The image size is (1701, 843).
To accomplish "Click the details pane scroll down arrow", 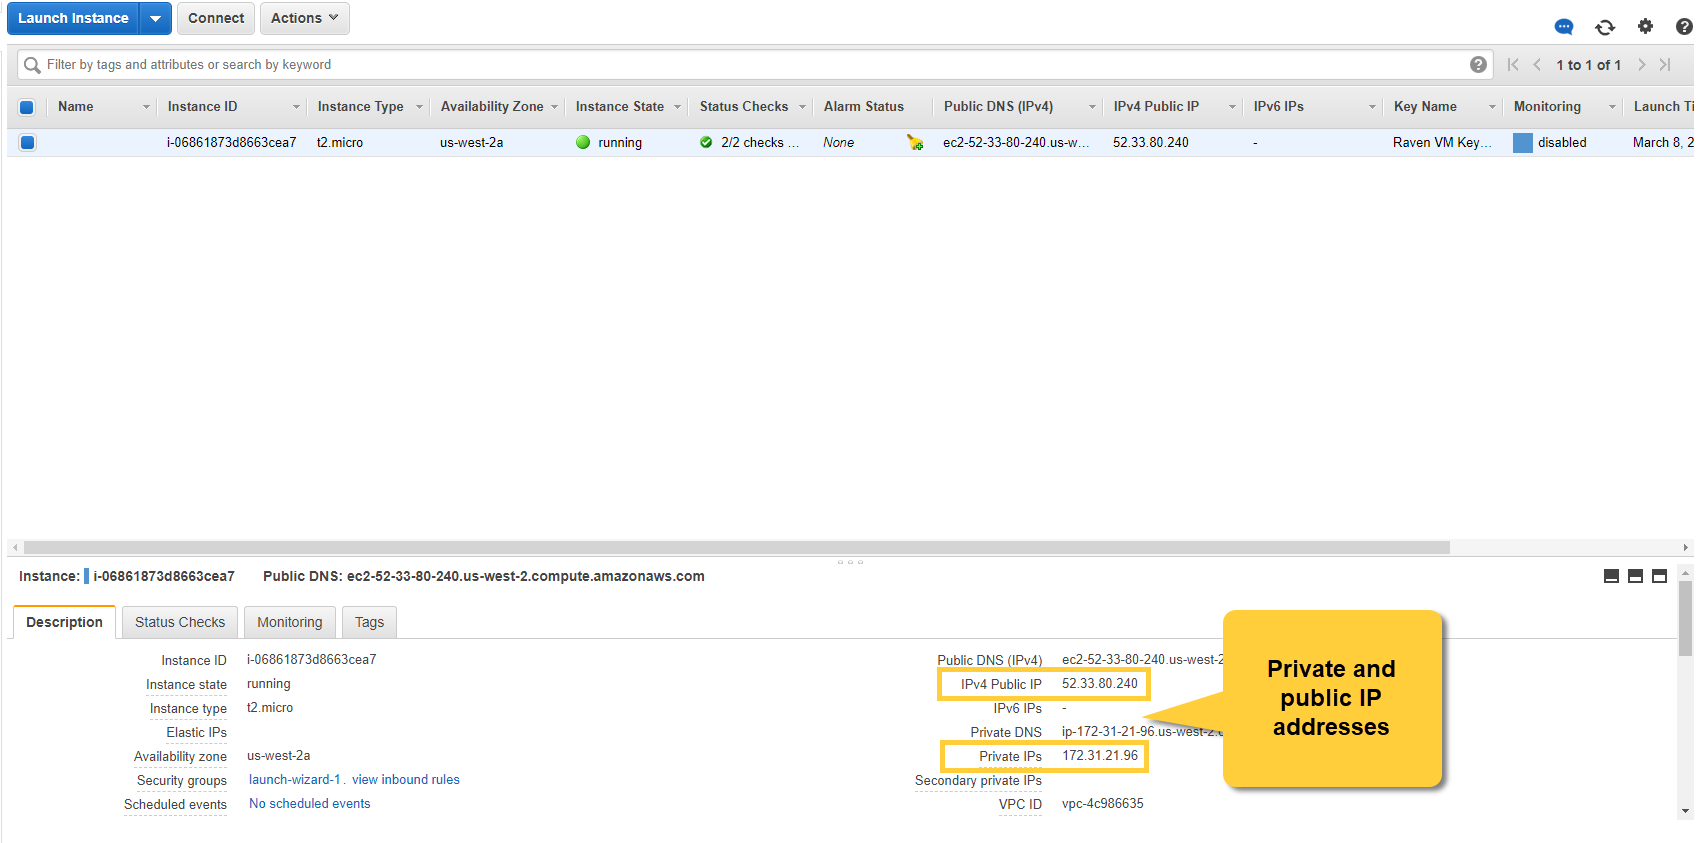I will tap(1686, 811).
